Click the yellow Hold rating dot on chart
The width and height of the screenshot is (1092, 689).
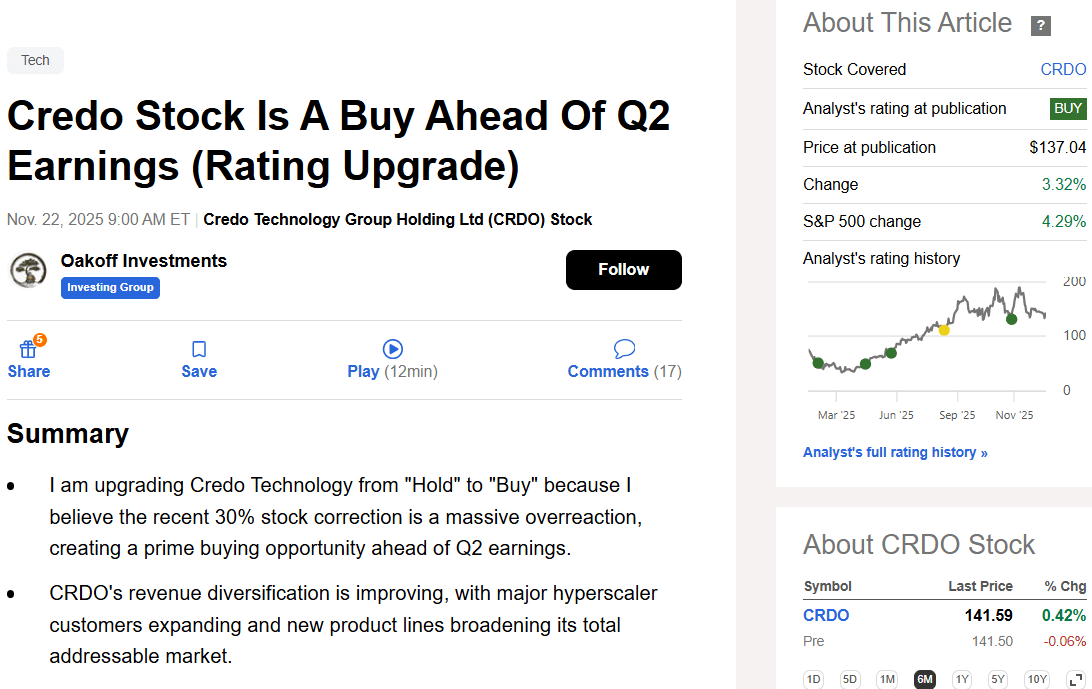(944, 329)
